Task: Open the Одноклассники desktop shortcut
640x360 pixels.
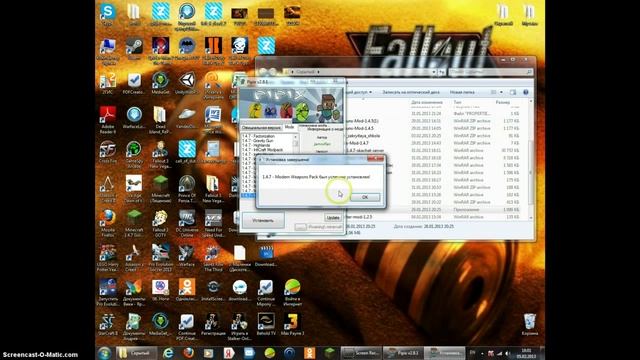Action: (187, 290)
